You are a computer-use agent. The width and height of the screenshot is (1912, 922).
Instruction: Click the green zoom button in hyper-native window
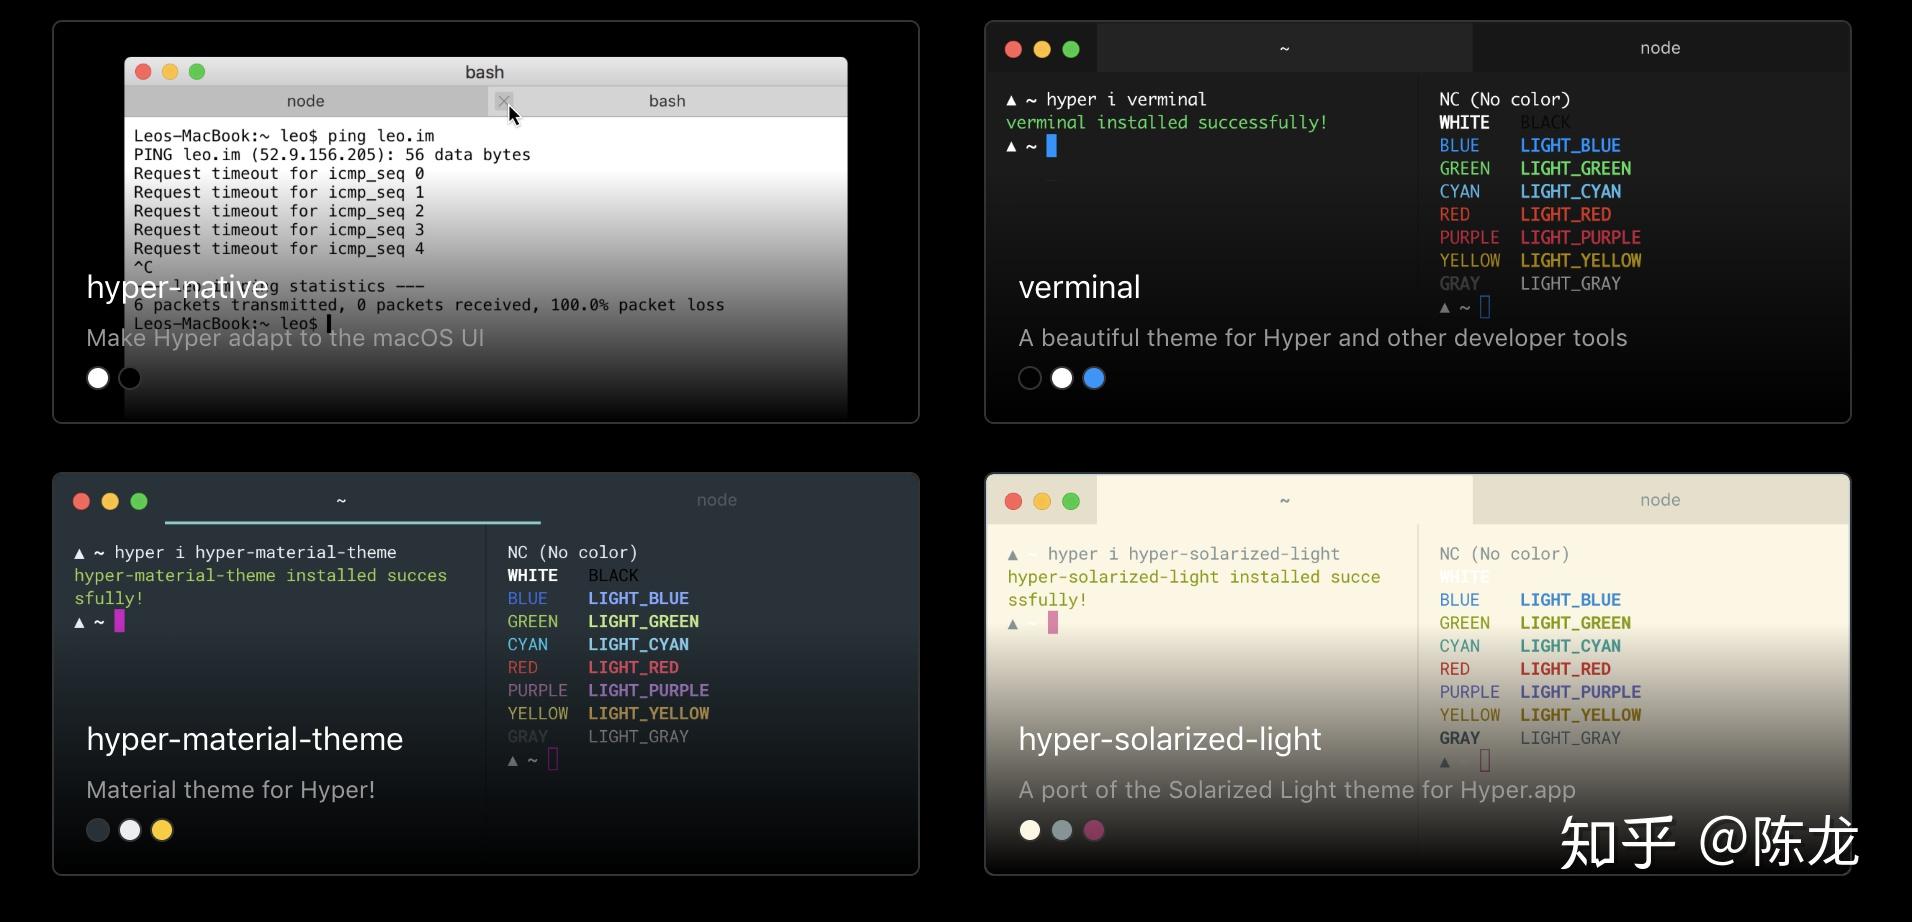pos(197,71)
